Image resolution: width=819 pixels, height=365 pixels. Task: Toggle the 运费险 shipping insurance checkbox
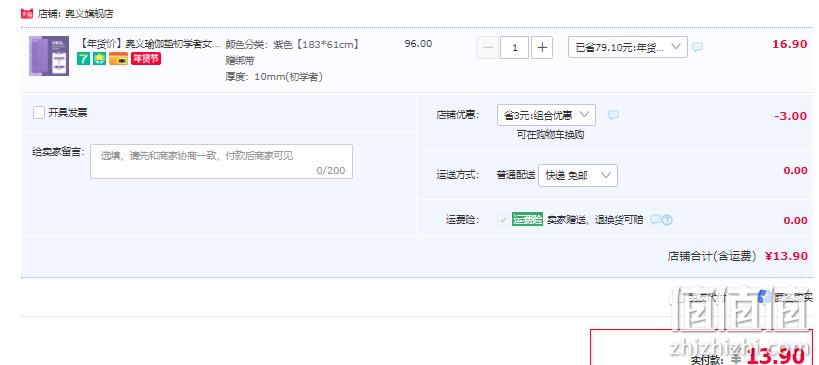pyautogui.click(x=503, y=220)
